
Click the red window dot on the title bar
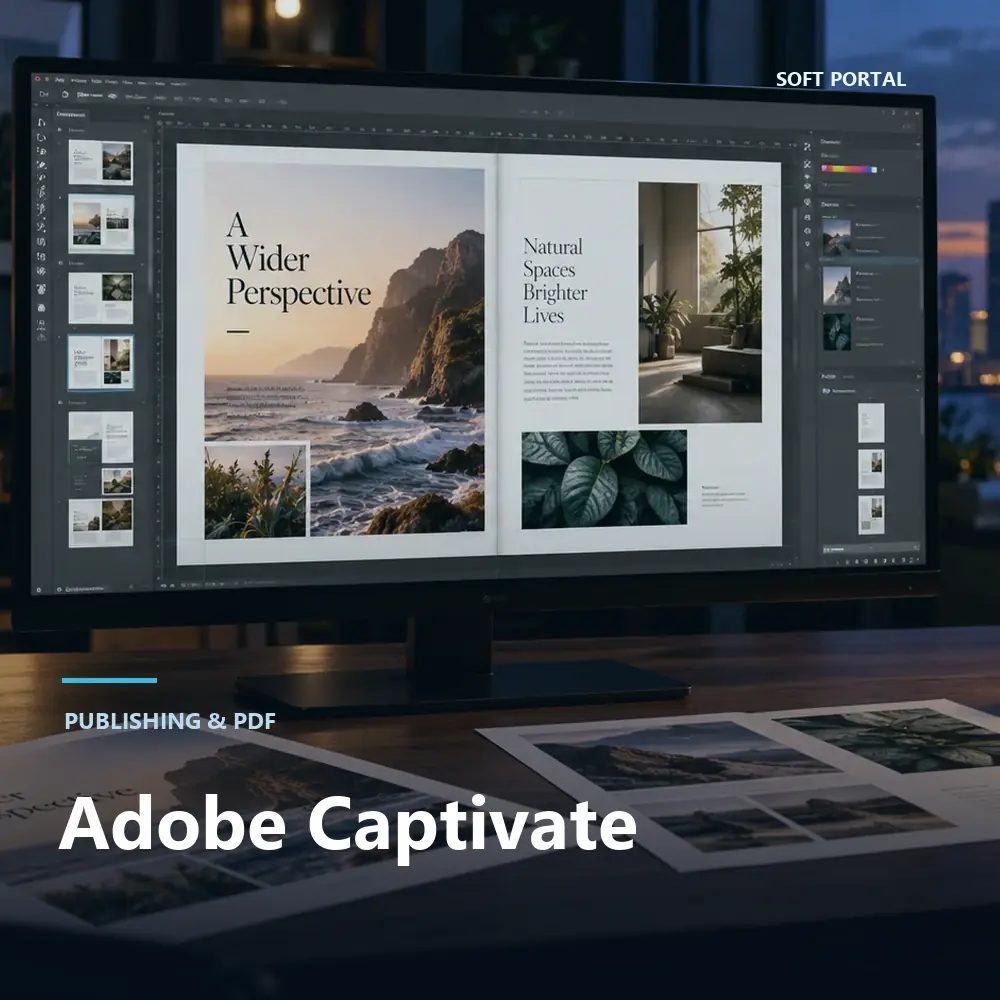pos(37,78)
